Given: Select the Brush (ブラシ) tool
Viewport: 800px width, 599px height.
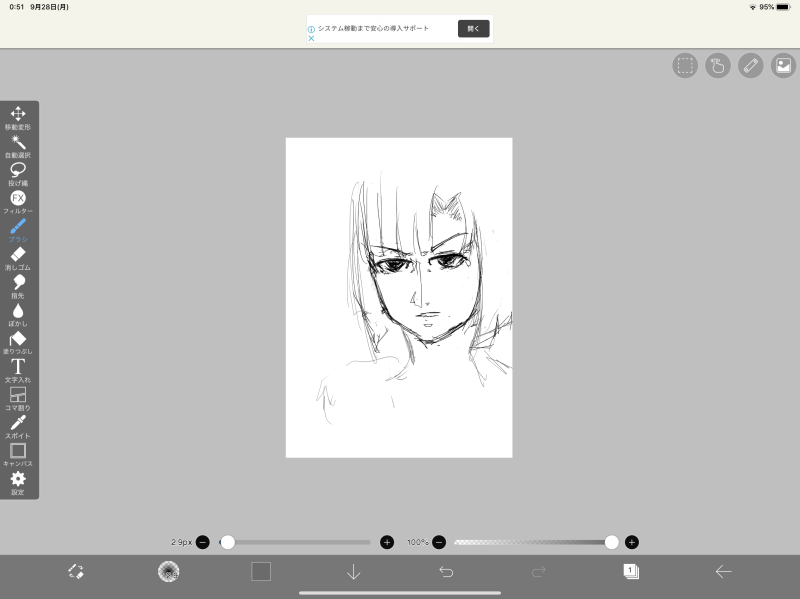Looking at the screenshot, I should (x=18, y=230).
